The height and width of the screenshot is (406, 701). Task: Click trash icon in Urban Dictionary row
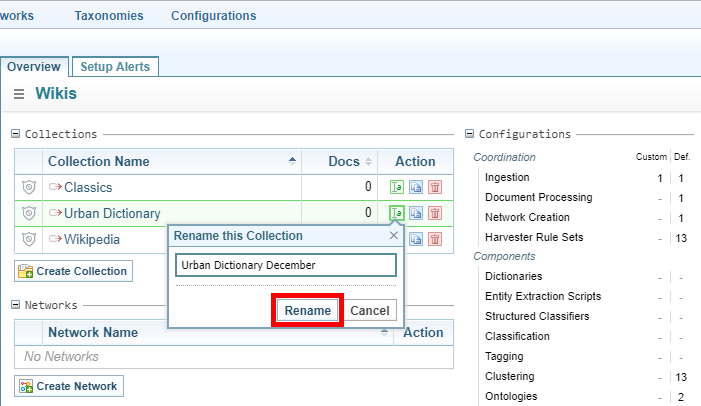[x=434, y=213]
